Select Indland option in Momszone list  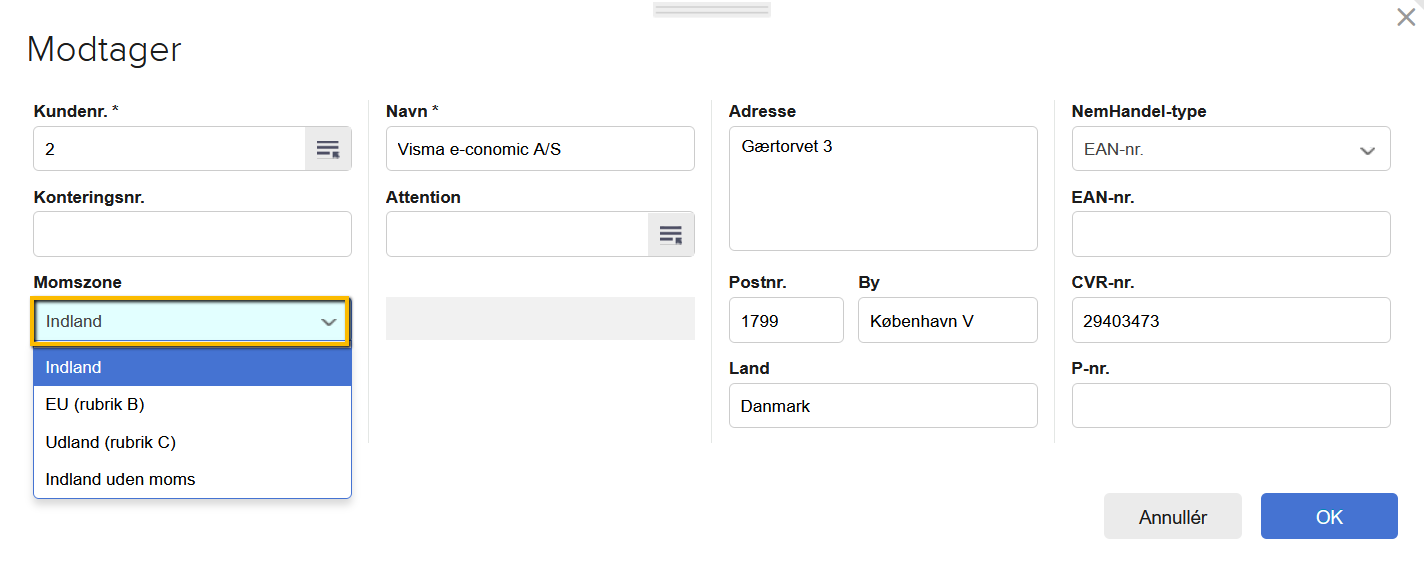192,367
